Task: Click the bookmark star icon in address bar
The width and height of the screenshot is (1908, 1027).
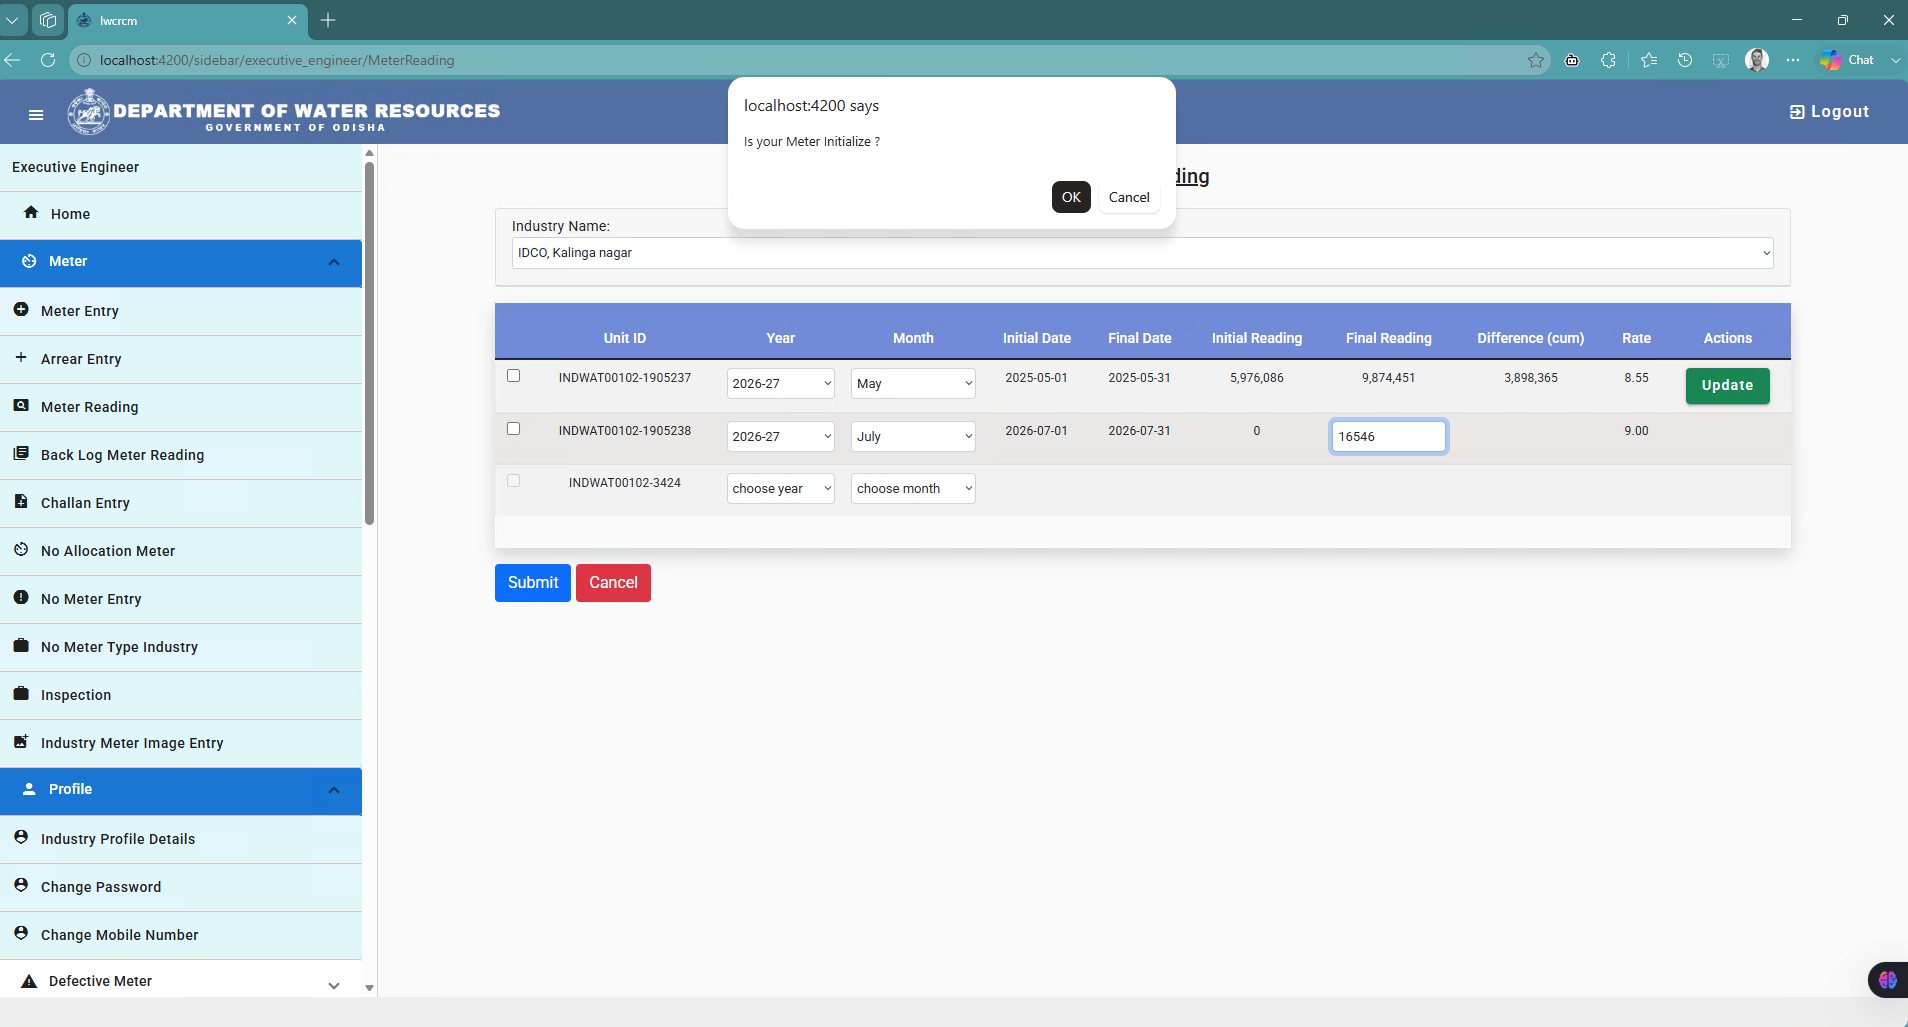Action: click(1536, 60)
